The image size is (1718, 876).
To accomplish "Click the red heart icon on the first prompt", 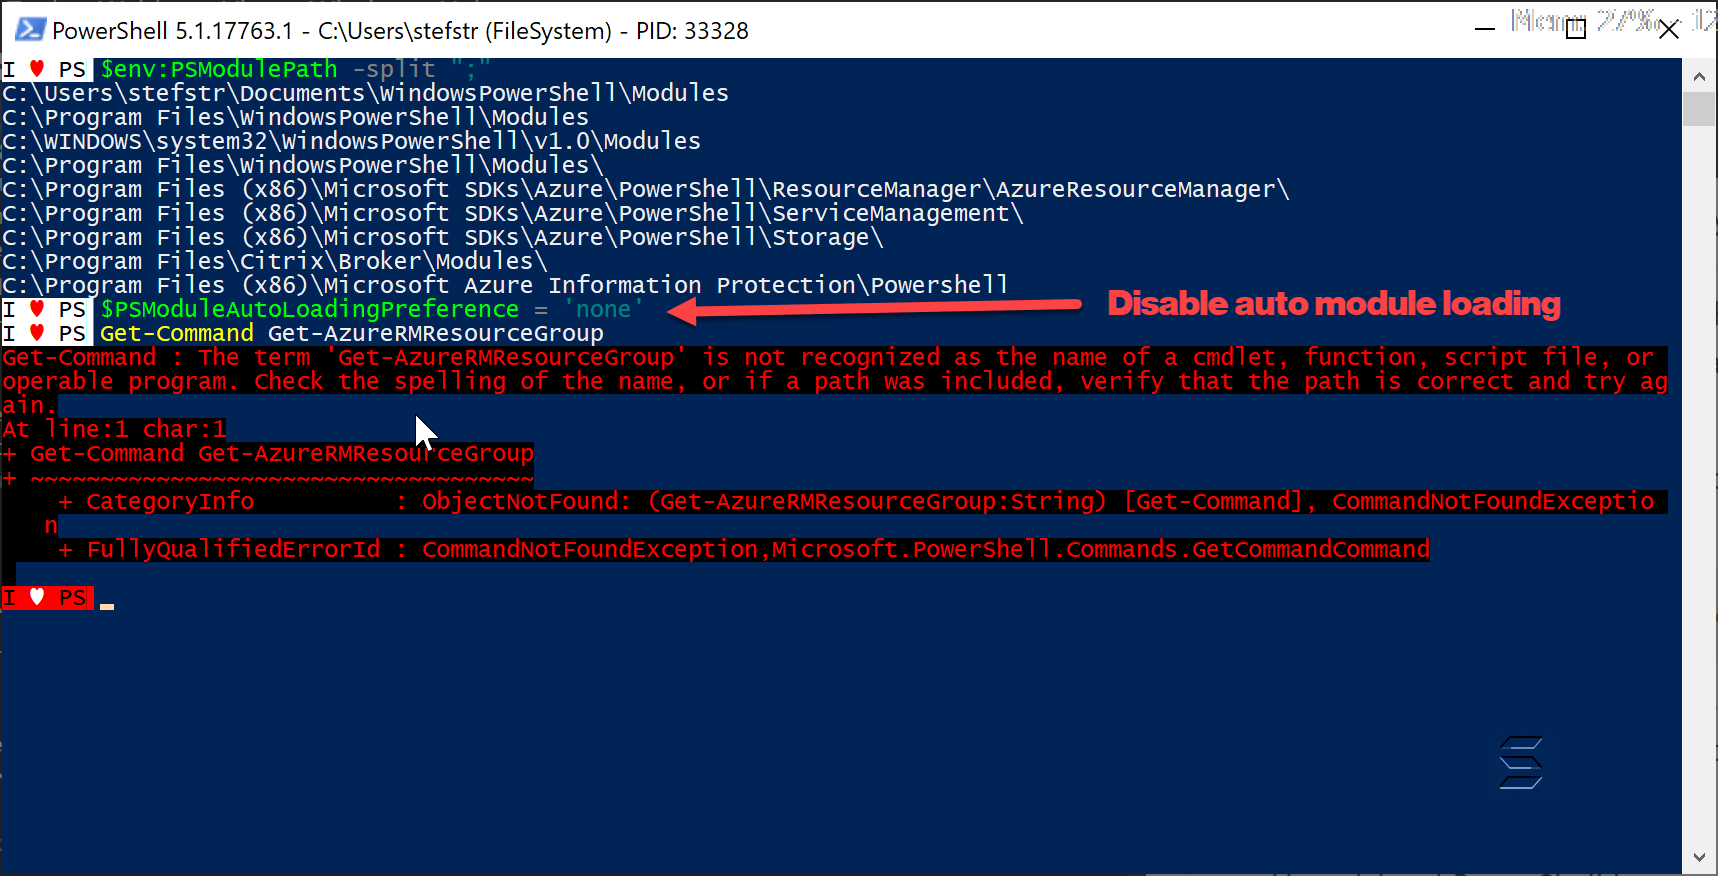I will click(x=38, y=69).
